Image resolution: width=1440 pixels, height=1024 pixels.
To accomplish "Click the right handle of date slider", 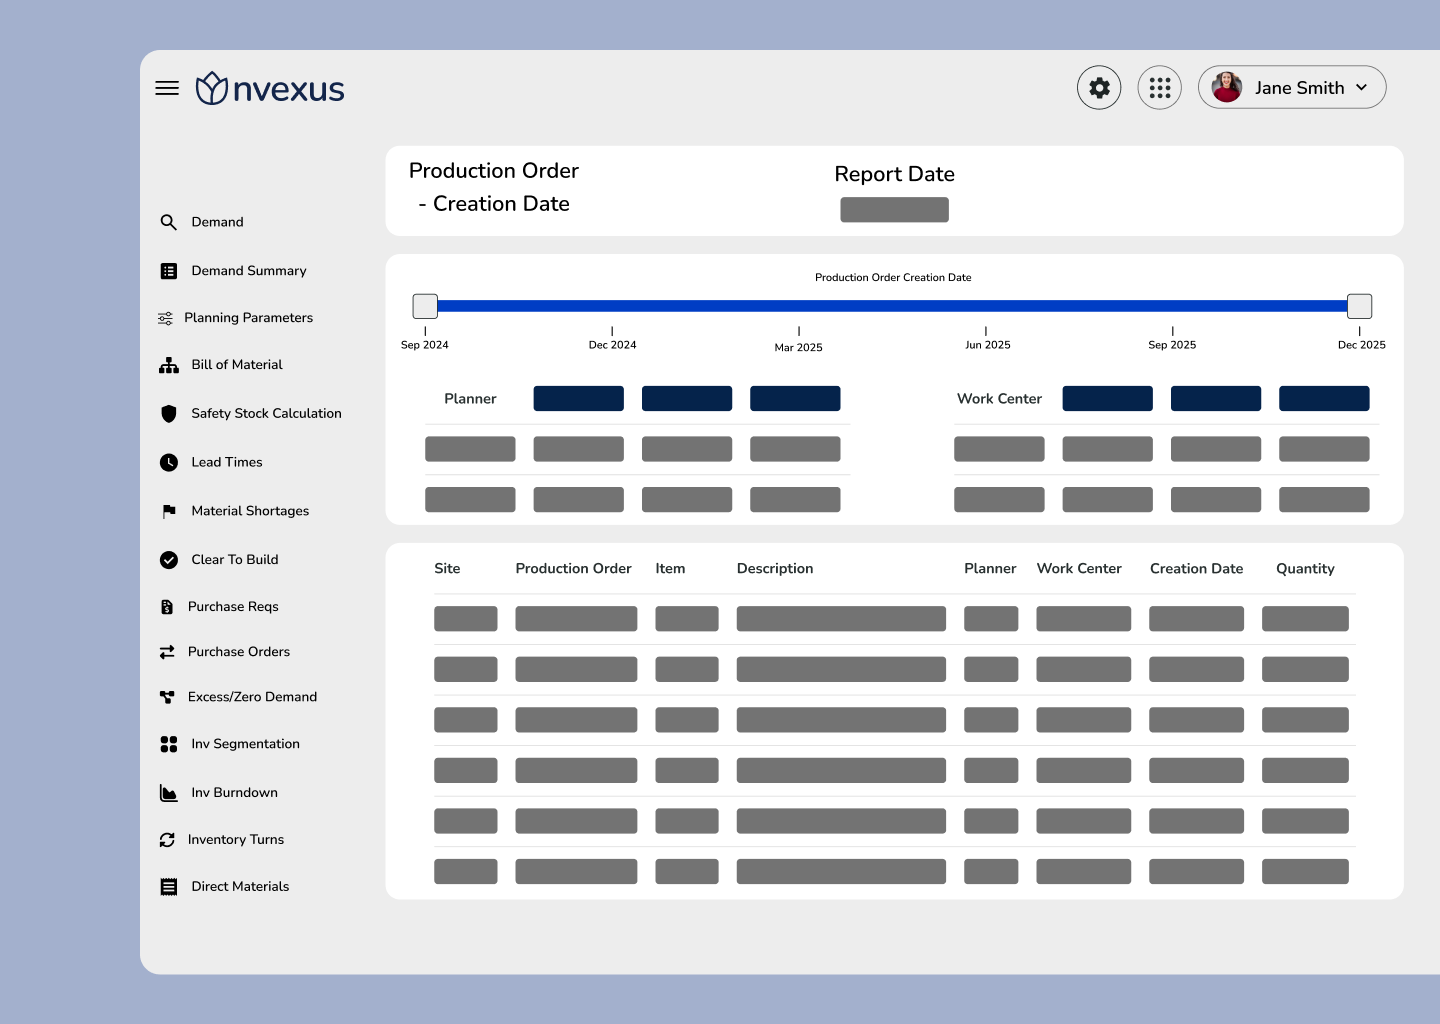I will pyautogui.click(x=1359, y=306).
